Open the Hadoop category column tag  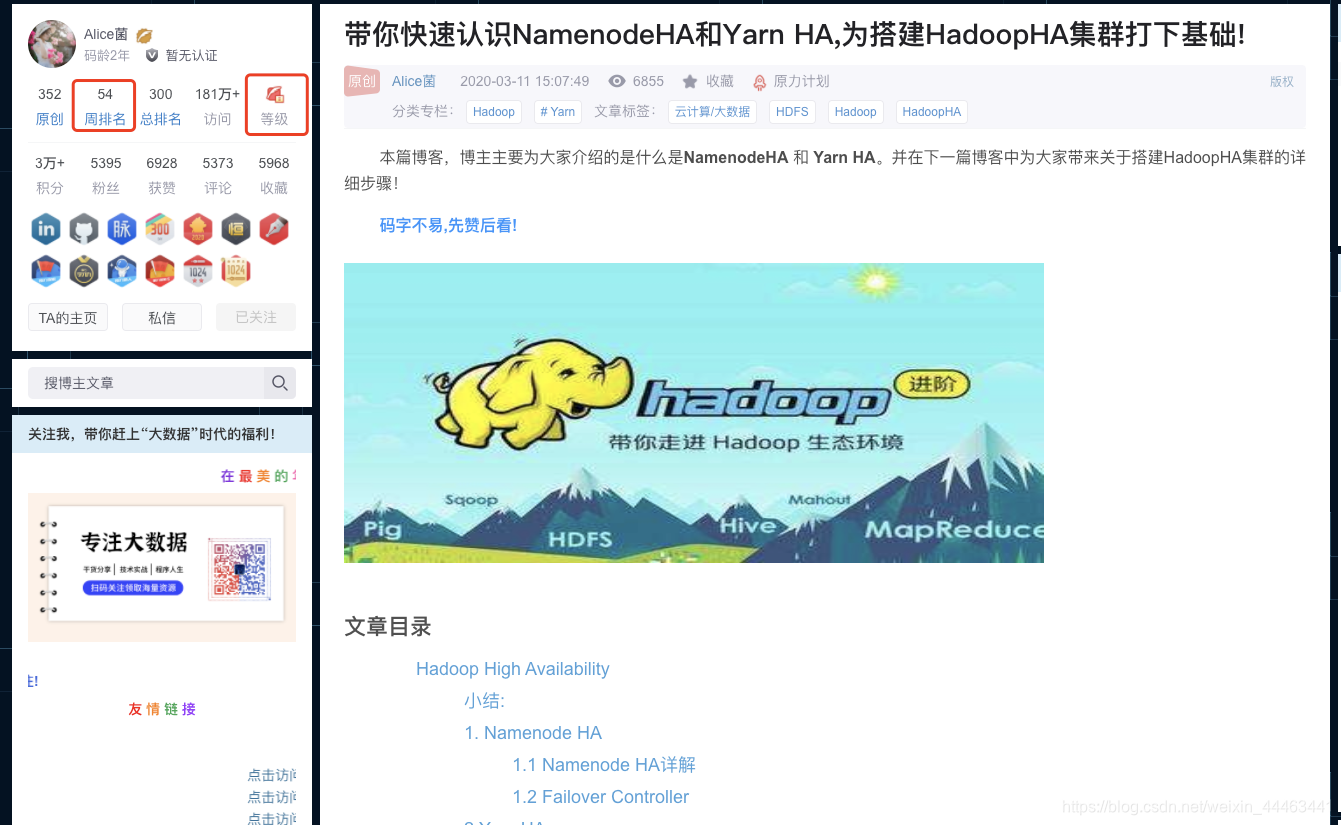point(494,112)
